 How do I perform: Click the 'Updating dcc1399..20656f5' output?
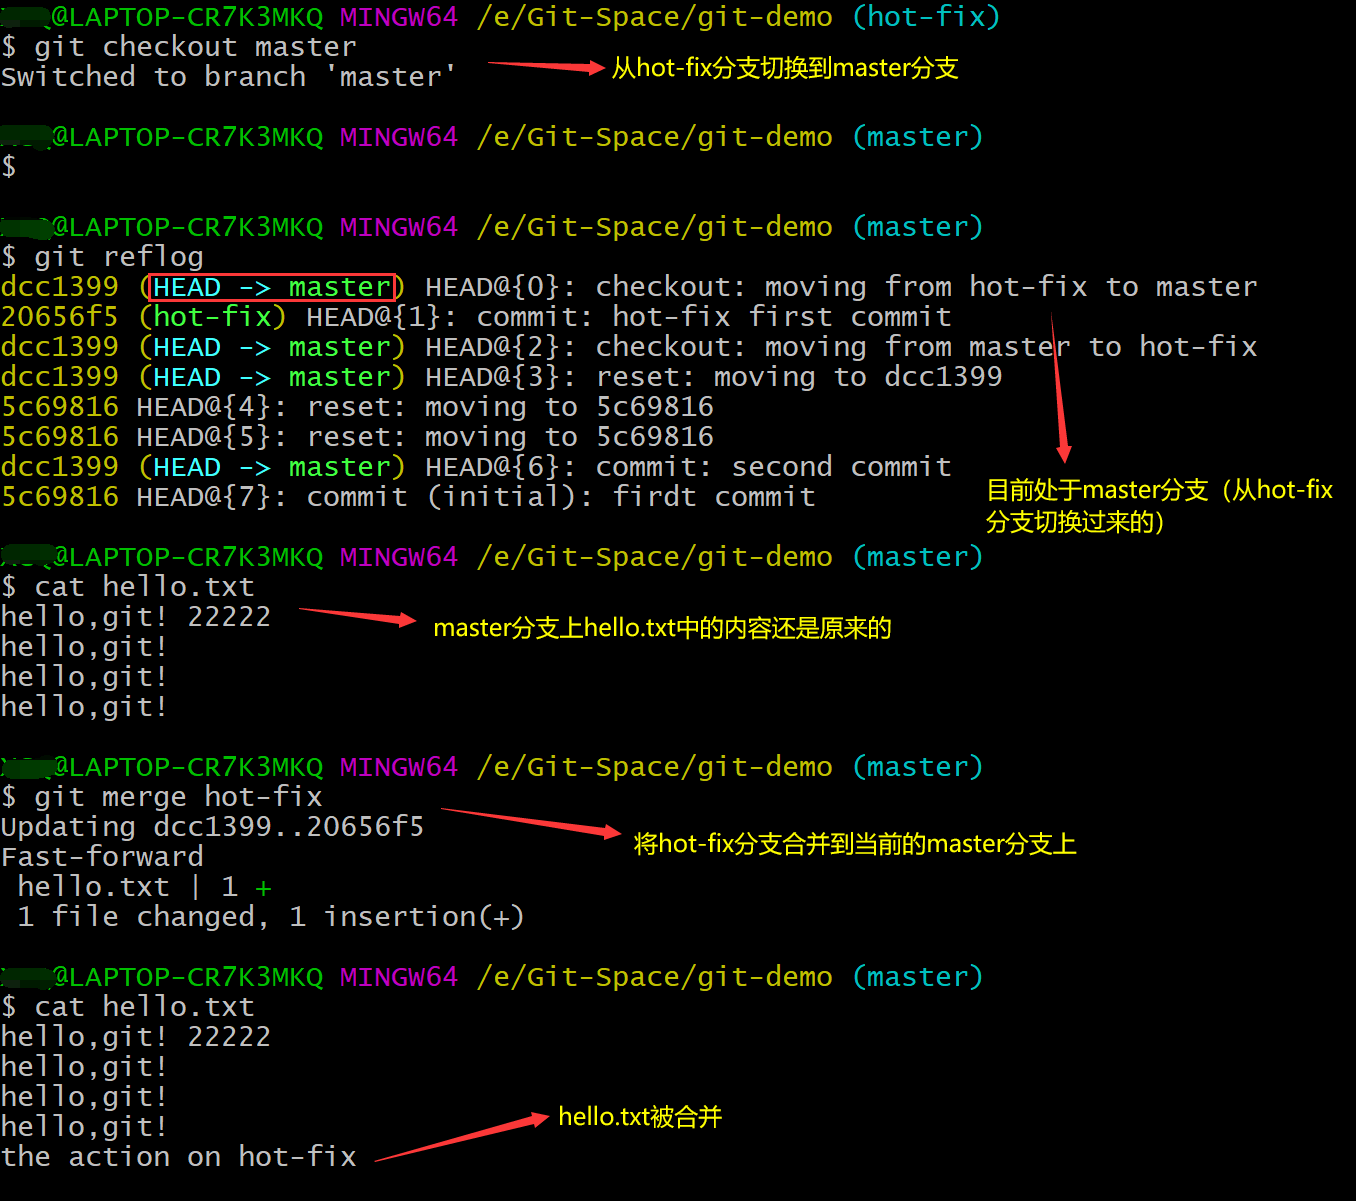pyautogui.click(x=213, y=827)
